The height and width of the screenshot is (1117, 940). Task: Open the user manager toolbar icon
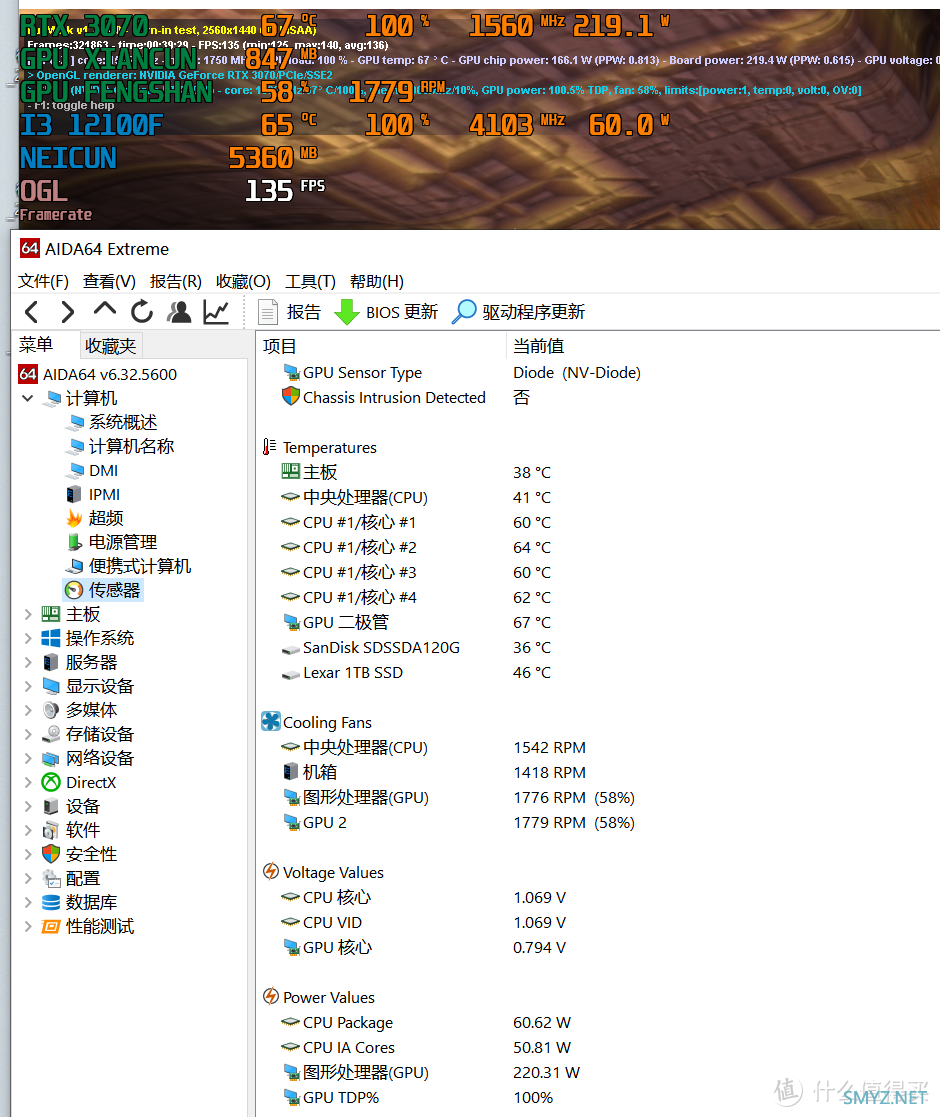point(179,312)
